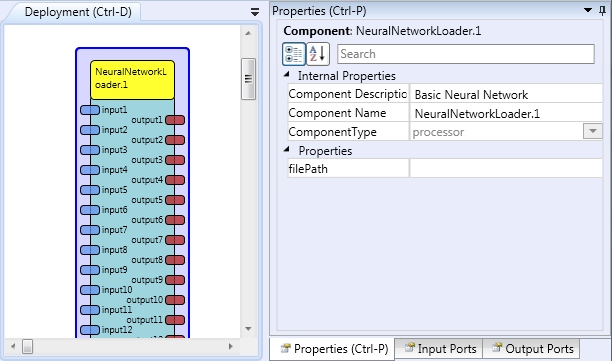
Task: Click the deployment scroll right arrow
Action: point(231,346)
